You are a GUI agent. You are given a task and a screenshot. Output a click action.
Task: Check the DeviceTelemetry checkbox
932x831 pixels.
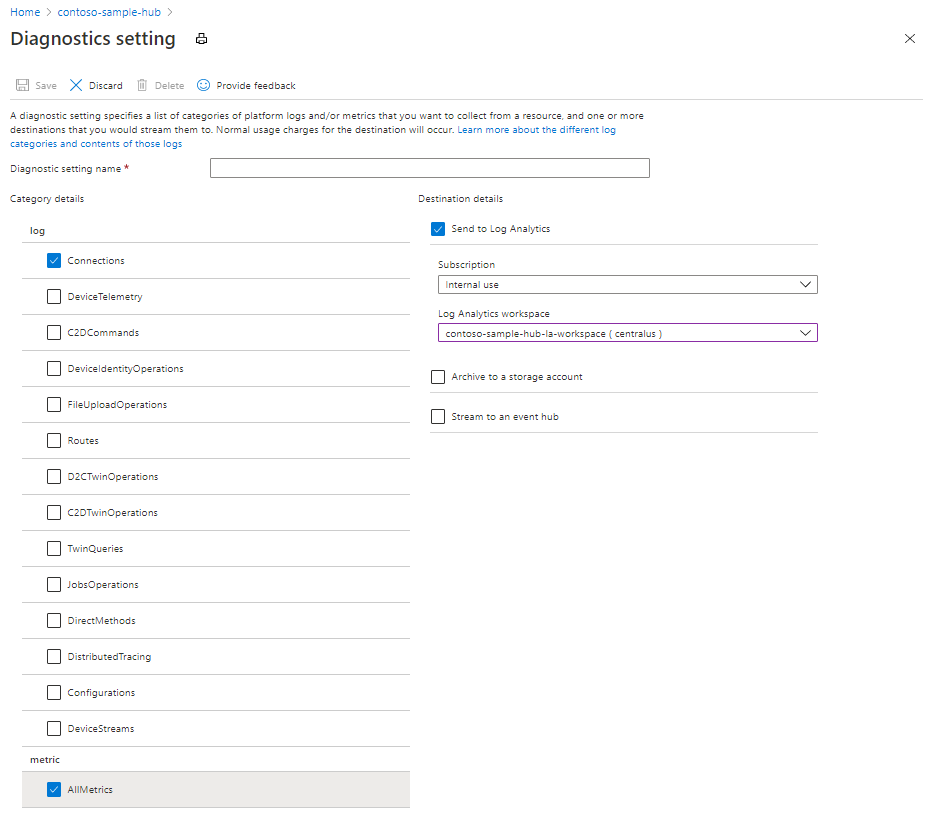coord(54,297)
